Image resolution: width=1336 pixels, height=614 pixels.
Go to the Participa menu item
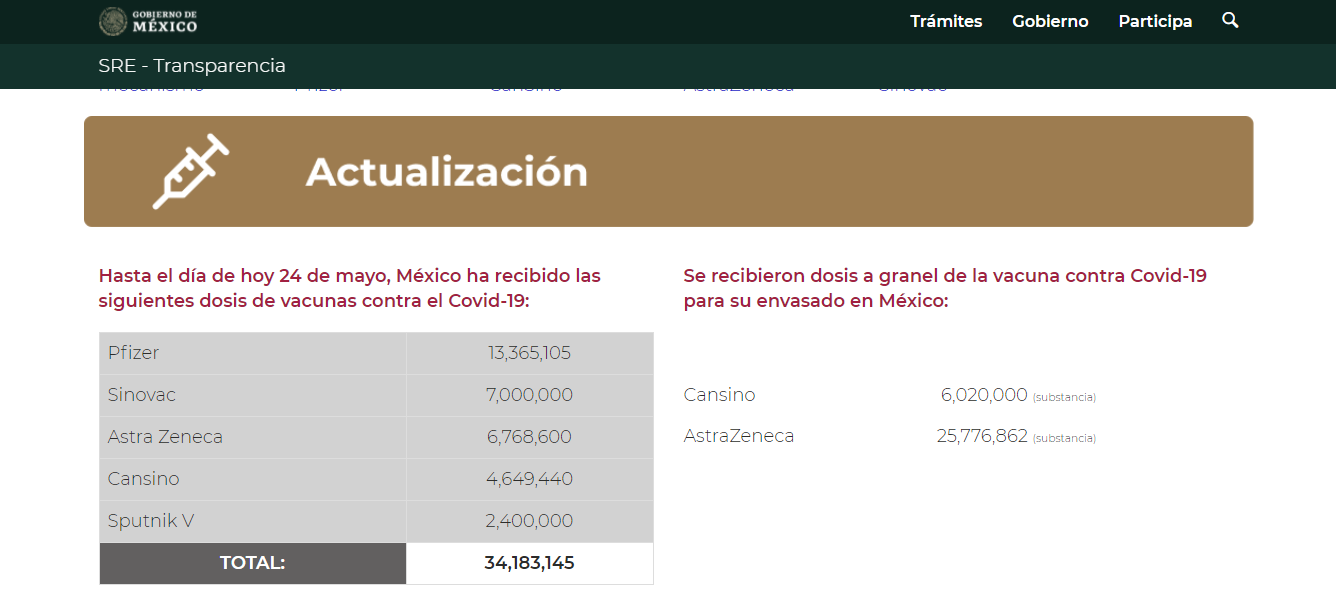1155,21
